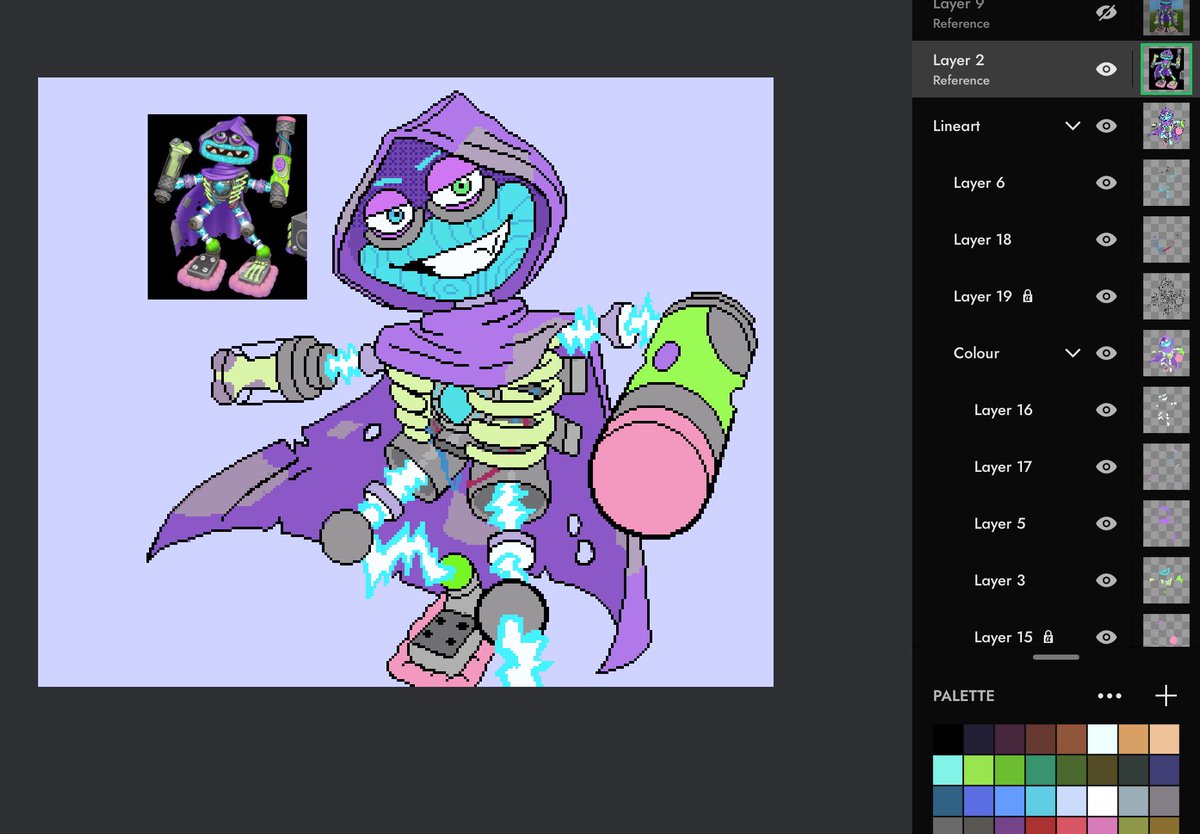Collapse the Lineart group with its chevron
Image resolution: width=1200 pixels, height=834 pixels.
click(x=1072, y=125)
